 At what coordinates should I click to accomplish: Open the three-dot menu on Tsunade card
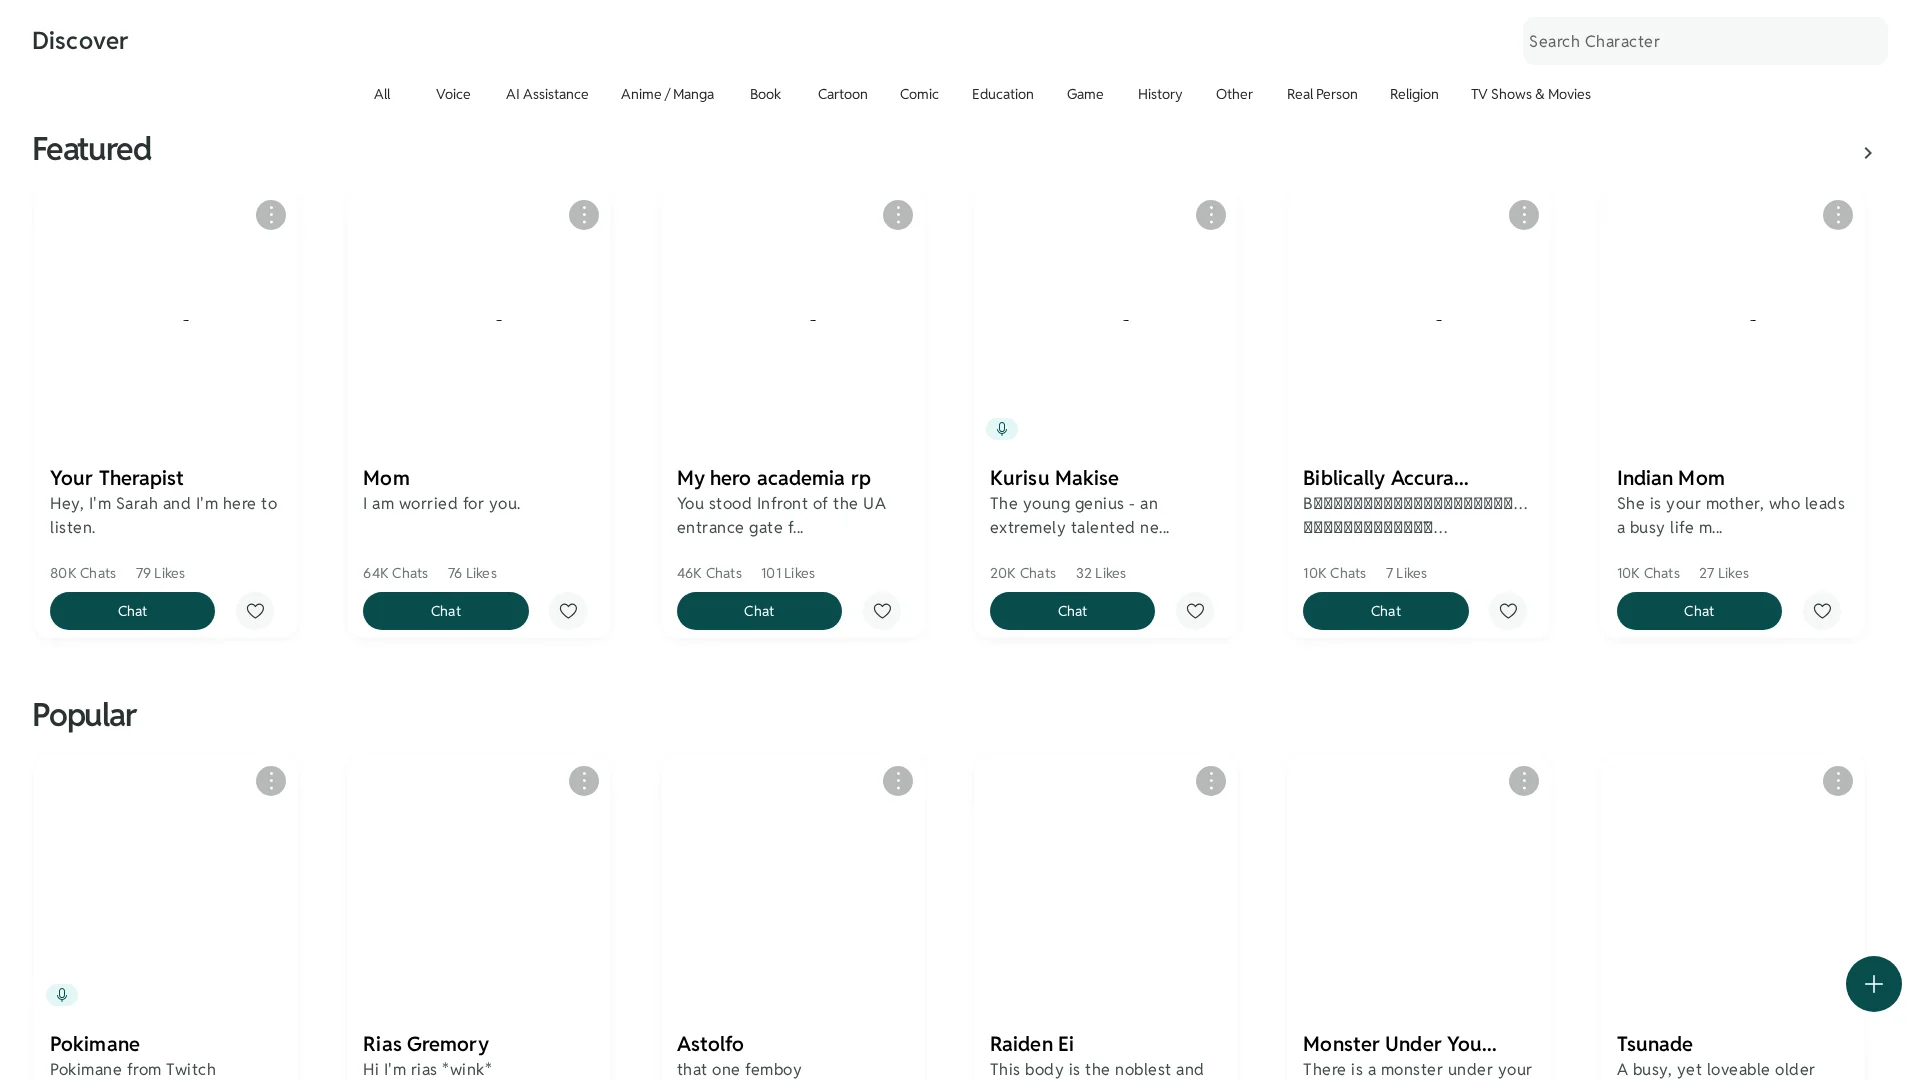(1837, 781)
